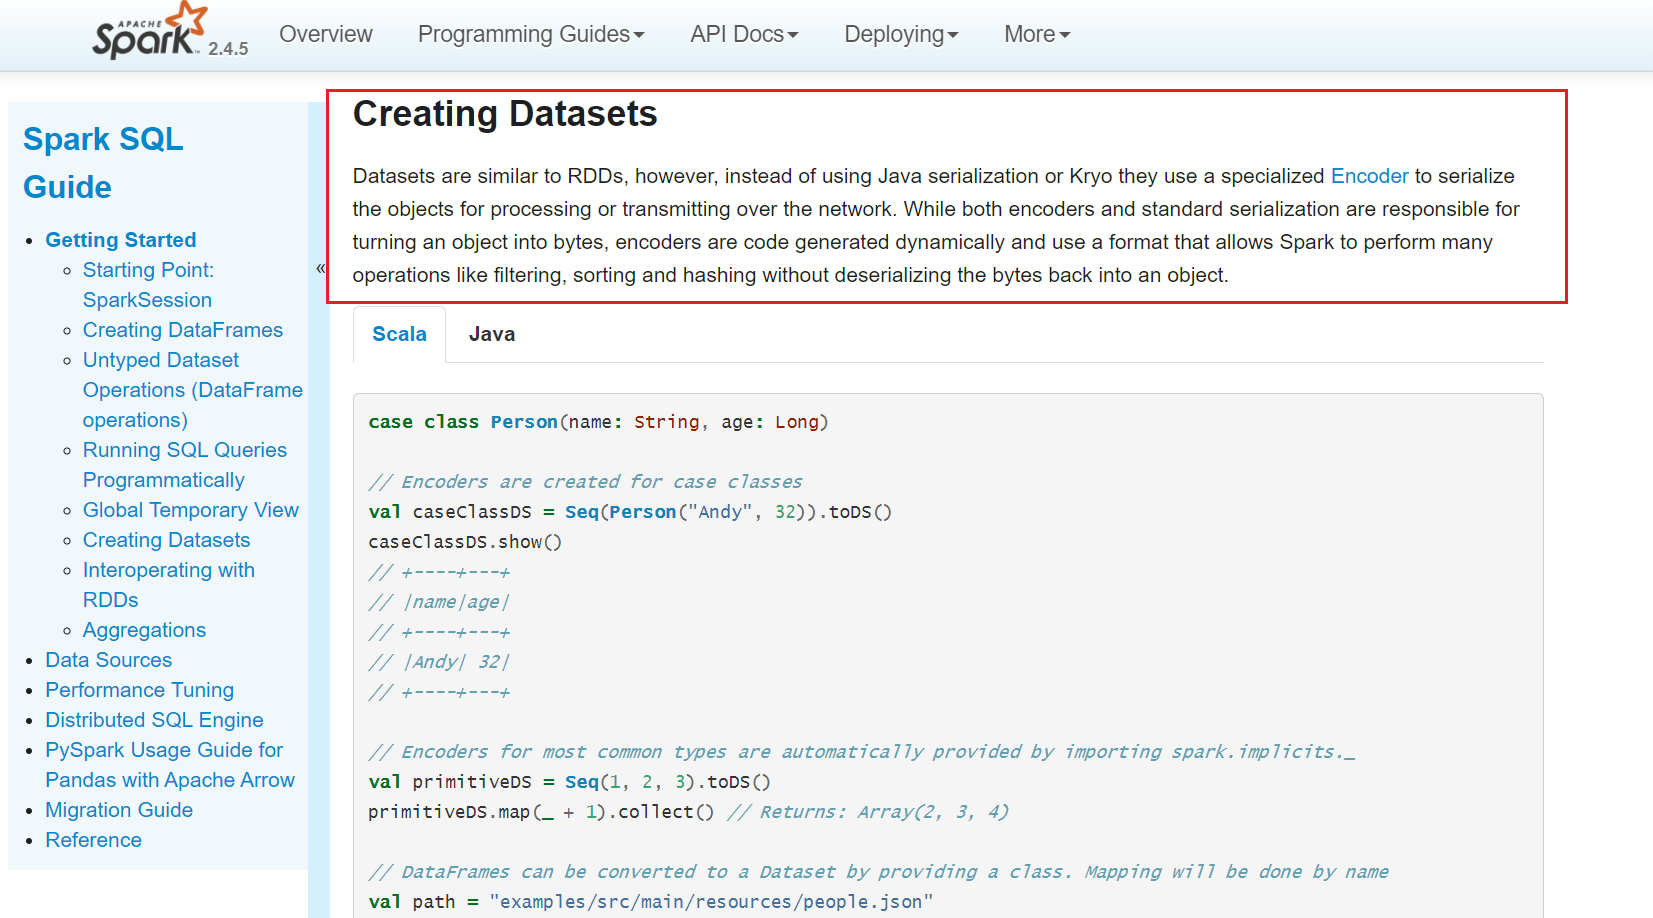Open Global Temporary View link
This screenshot has height=918, width=1653.
pos(191,510)
